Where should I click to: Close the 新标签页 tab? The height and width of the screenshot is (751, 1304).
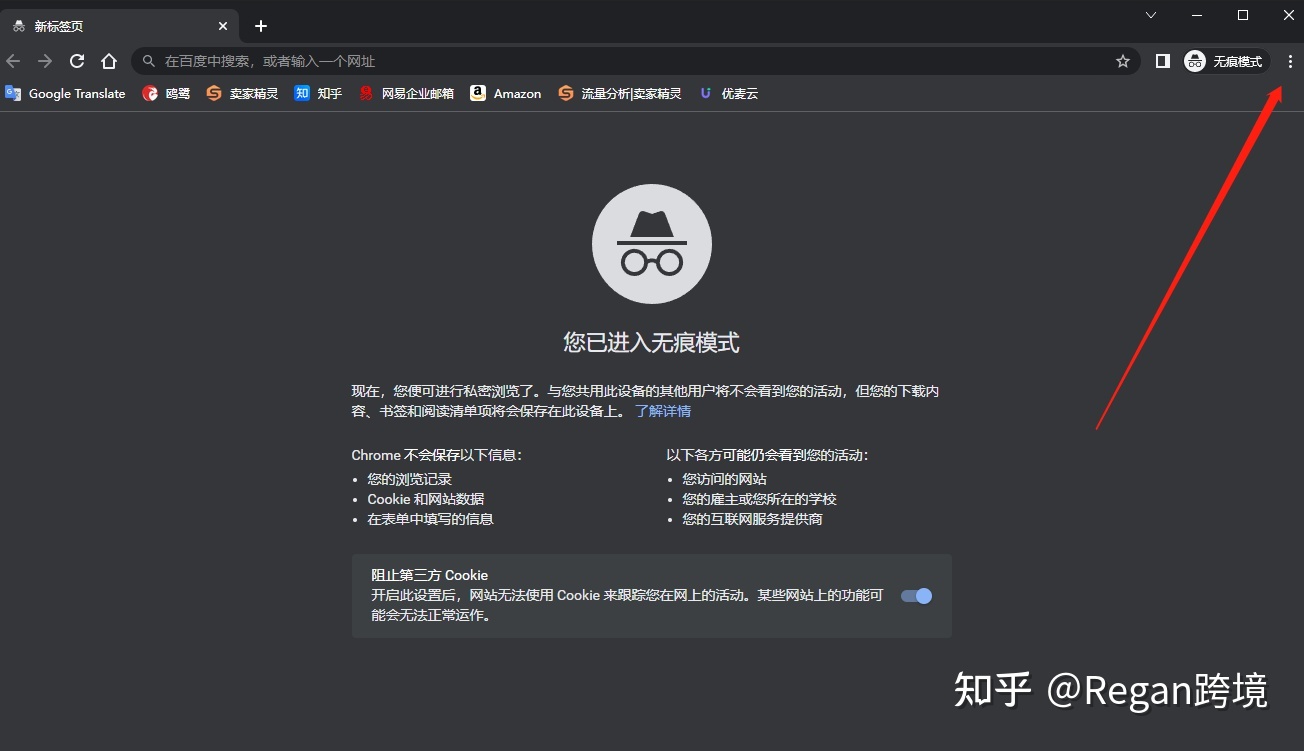(x=223, y=26)
